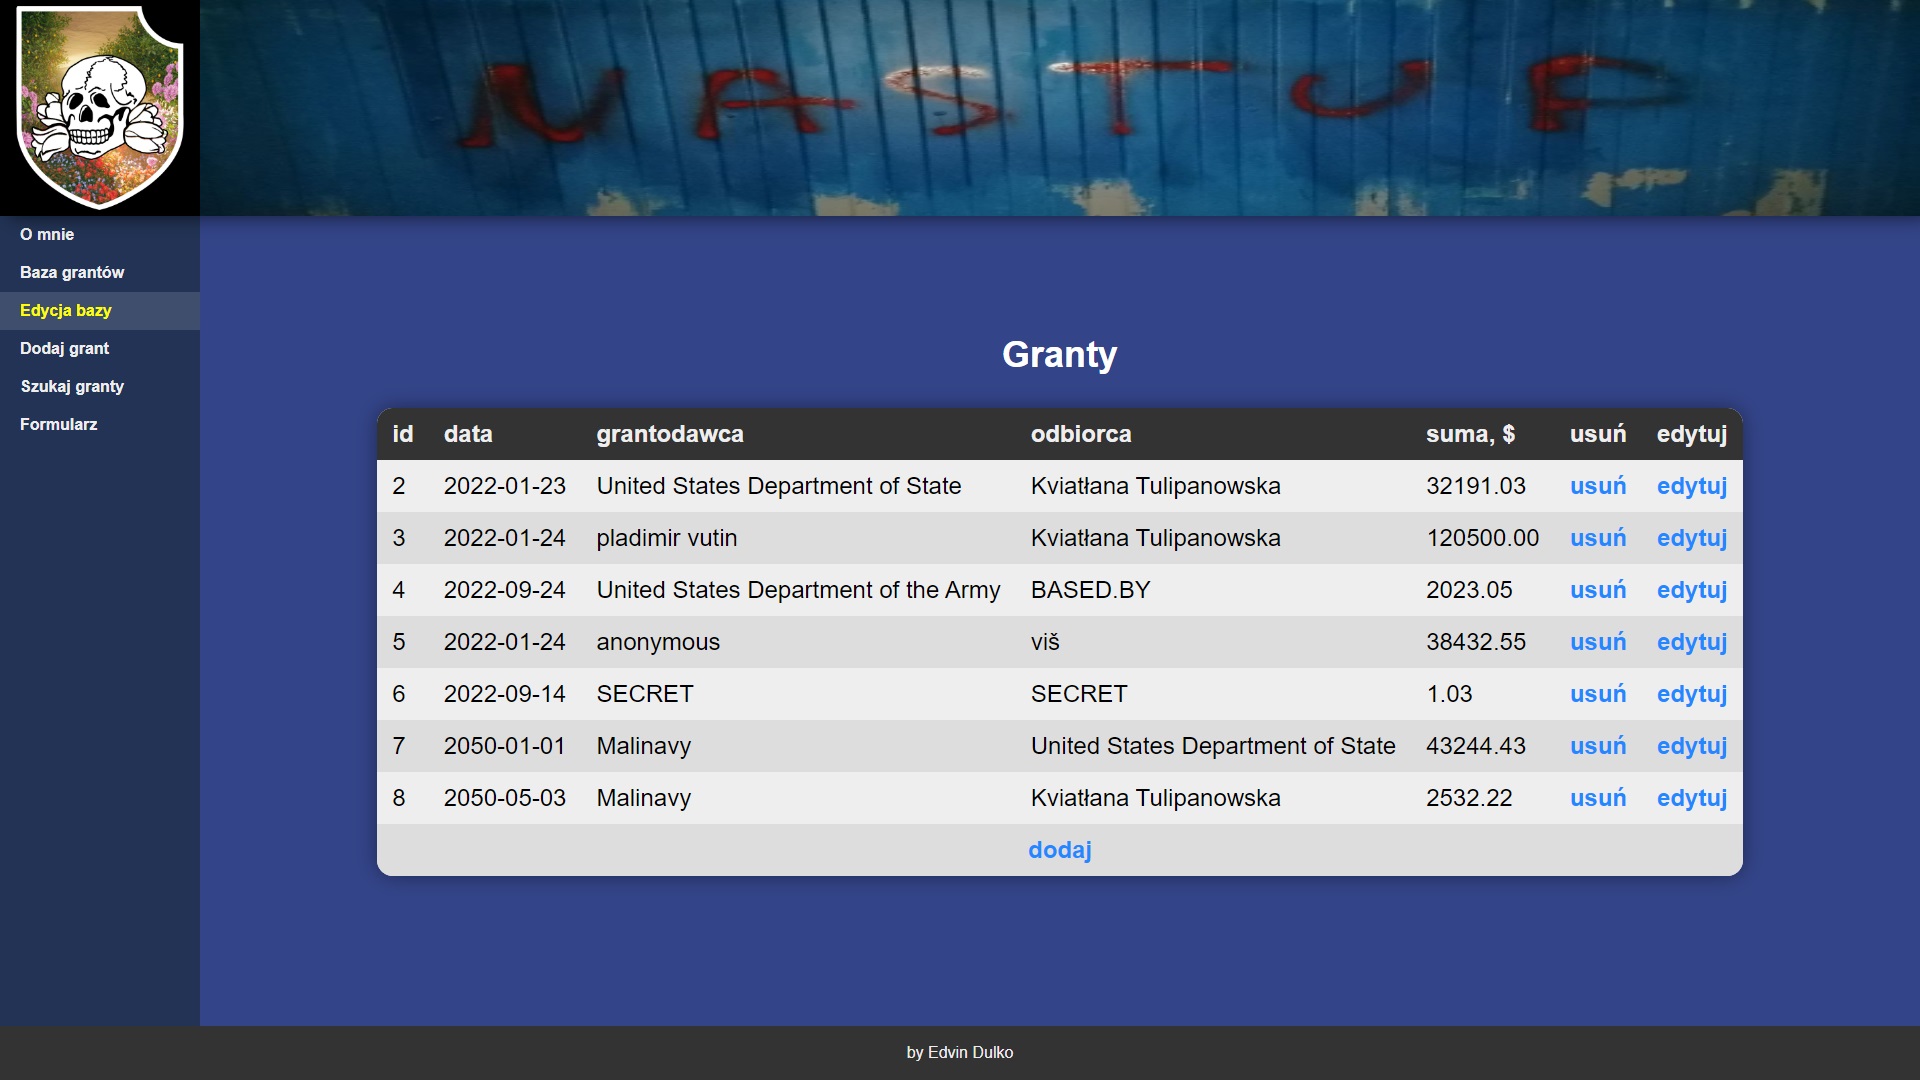
Task: Select the date 2022-01-23
Action: tap(505, 486)
